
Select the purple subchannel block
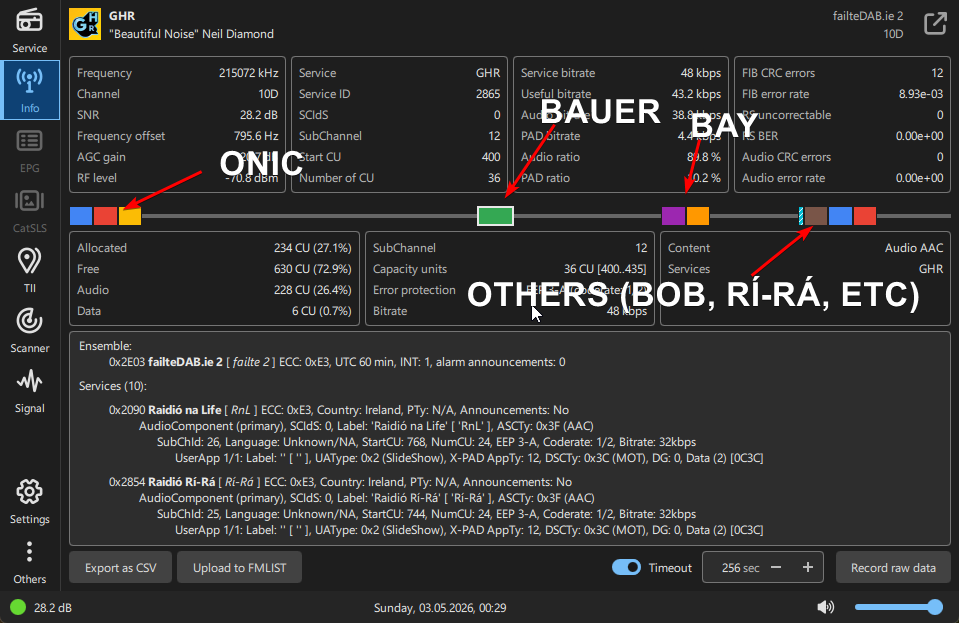pos(673,216)
